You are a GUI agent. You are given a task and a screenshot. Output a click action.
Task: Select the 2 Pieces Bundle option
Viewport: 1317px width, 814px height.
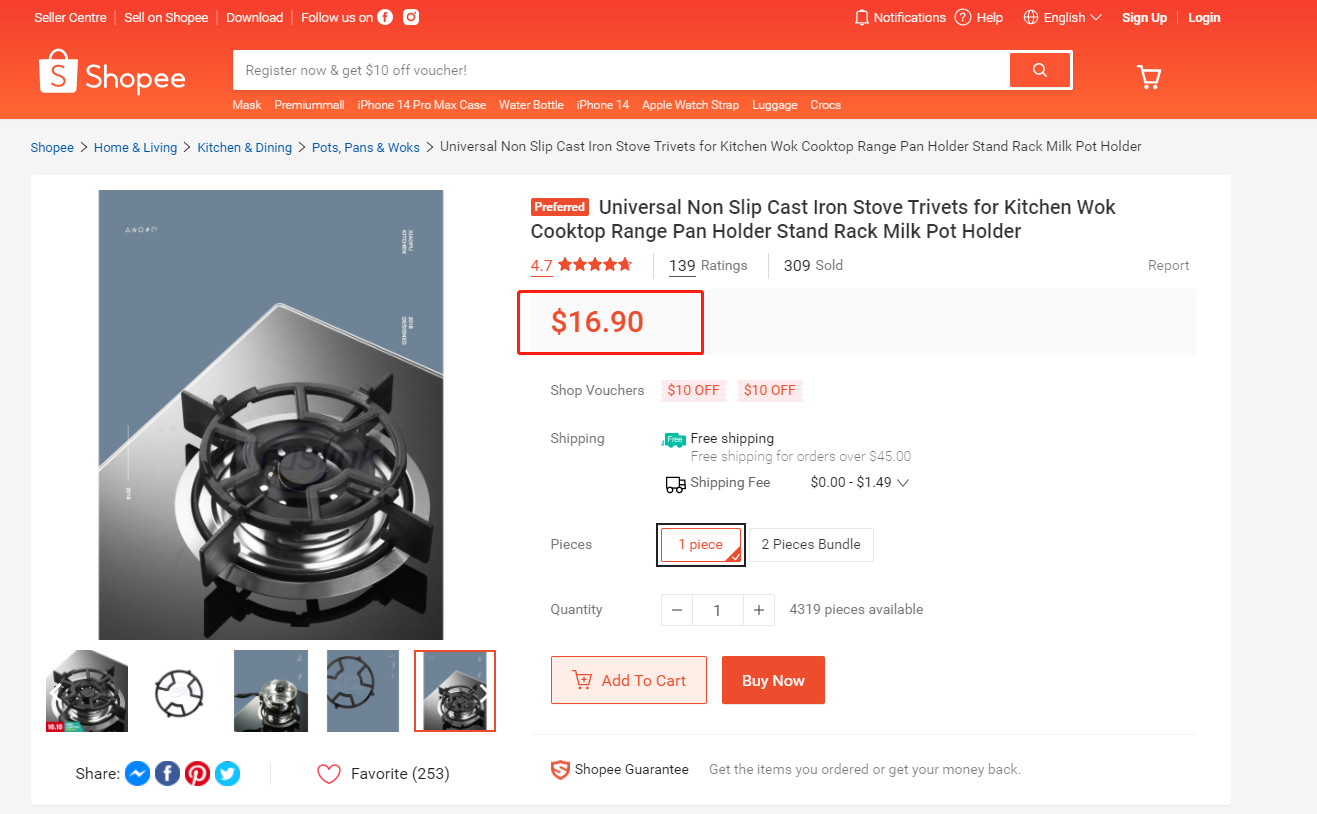(x=811, y=544)
